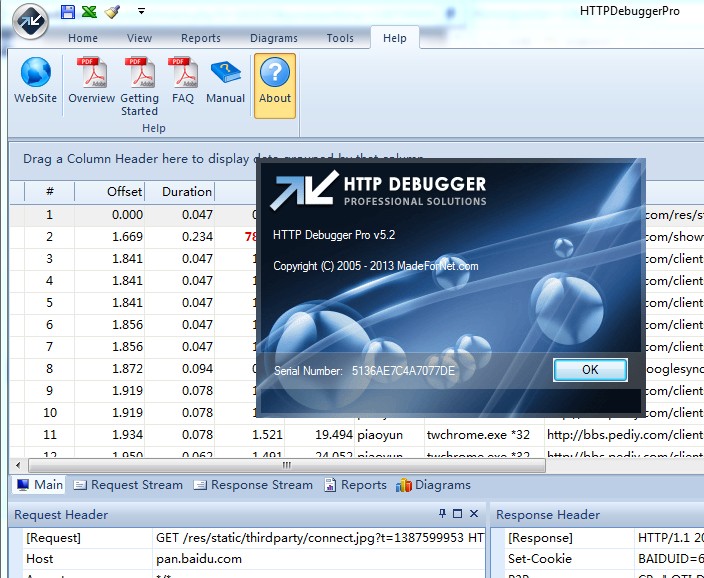Select row 11 with offset 1.934
Screen dimensions: 704x578
357,435
